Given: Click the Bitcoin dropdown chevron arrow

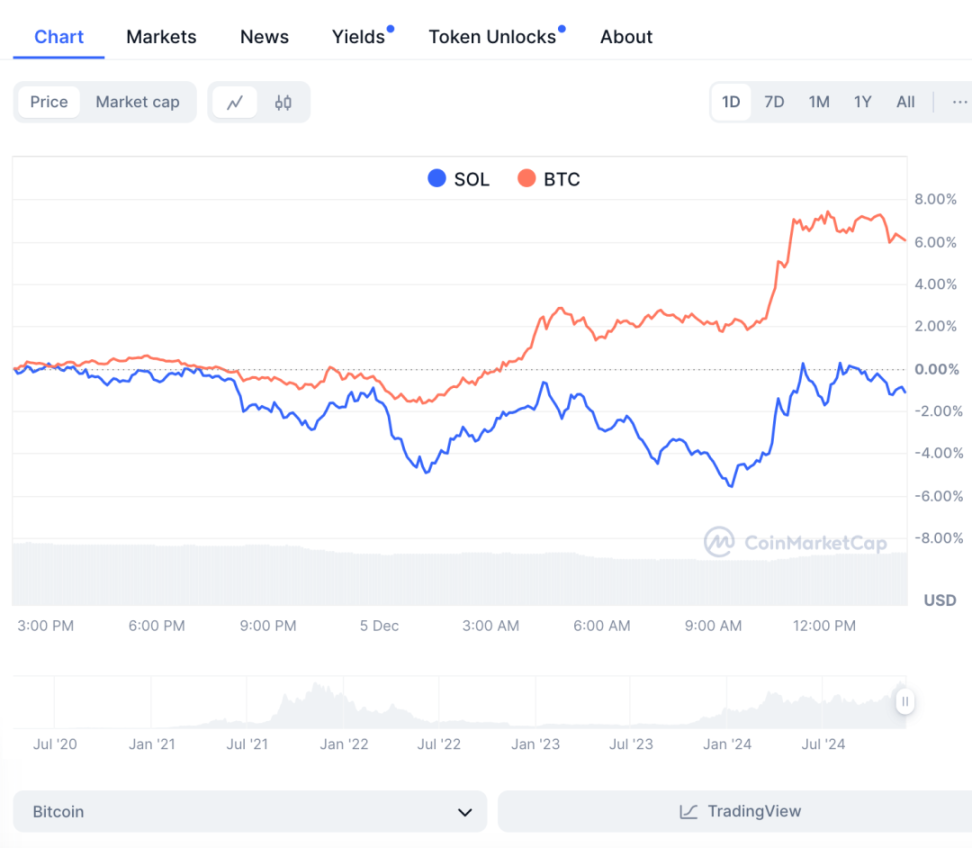Looking at the screenshot, I should coord(465,812).
